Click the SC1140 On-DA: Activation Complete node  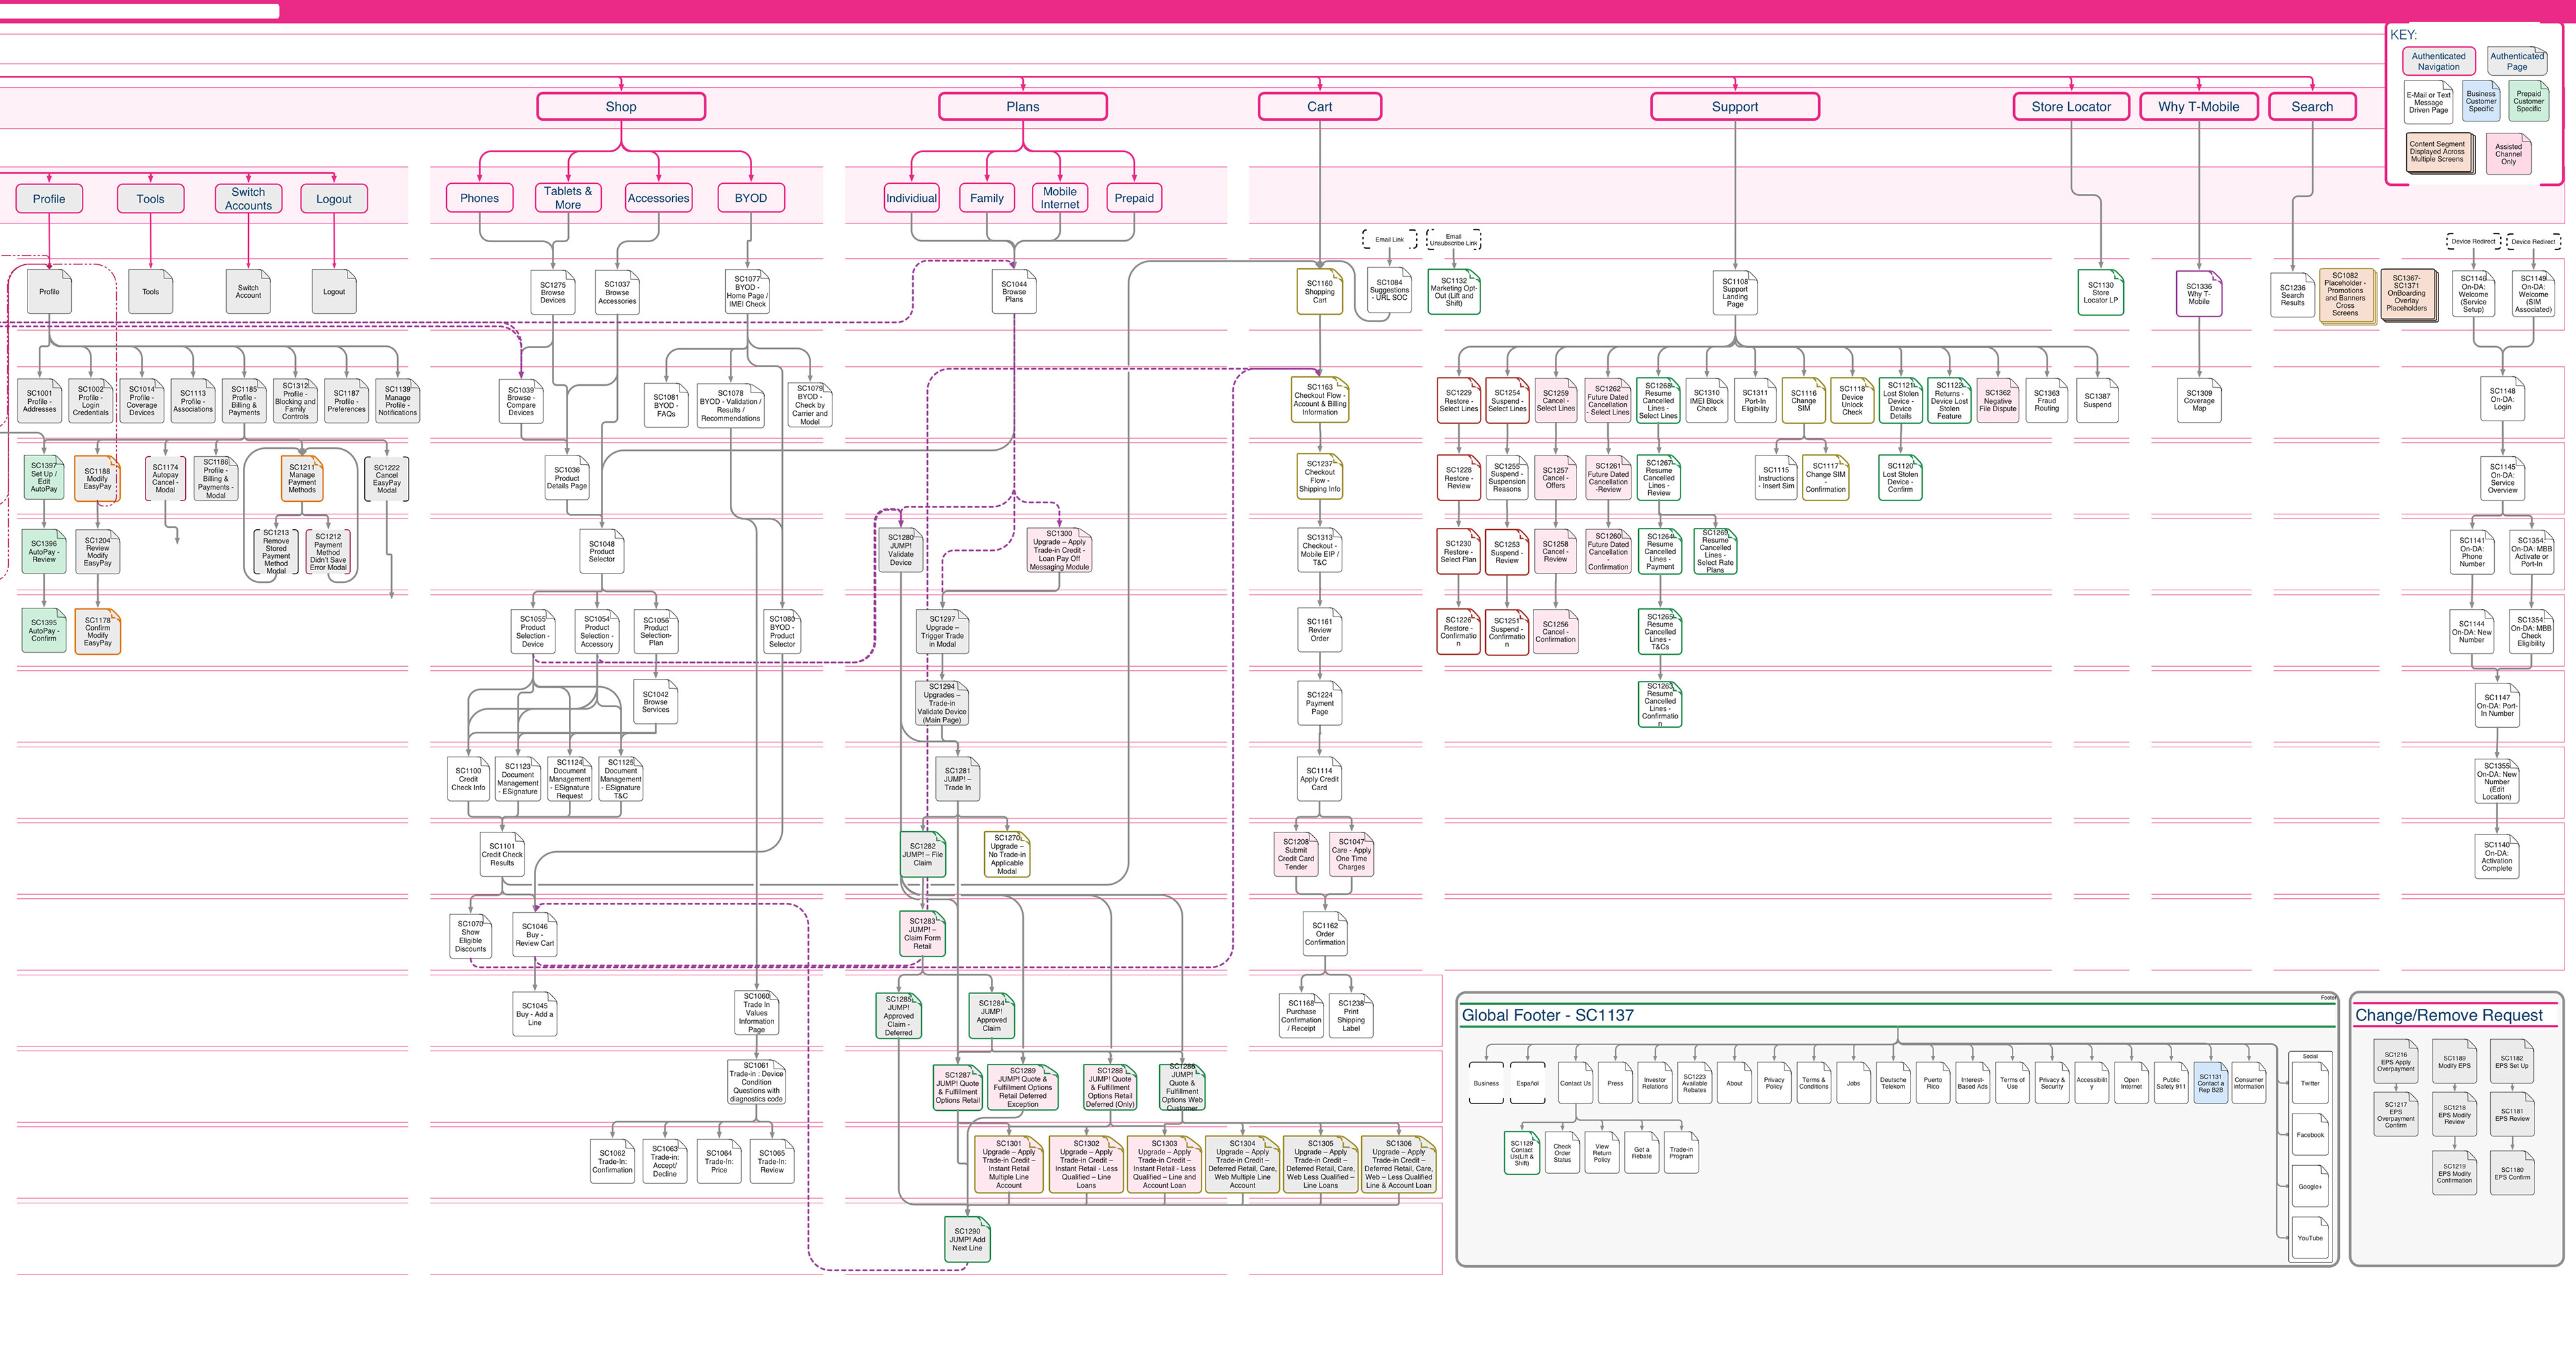click(2496, 857)
